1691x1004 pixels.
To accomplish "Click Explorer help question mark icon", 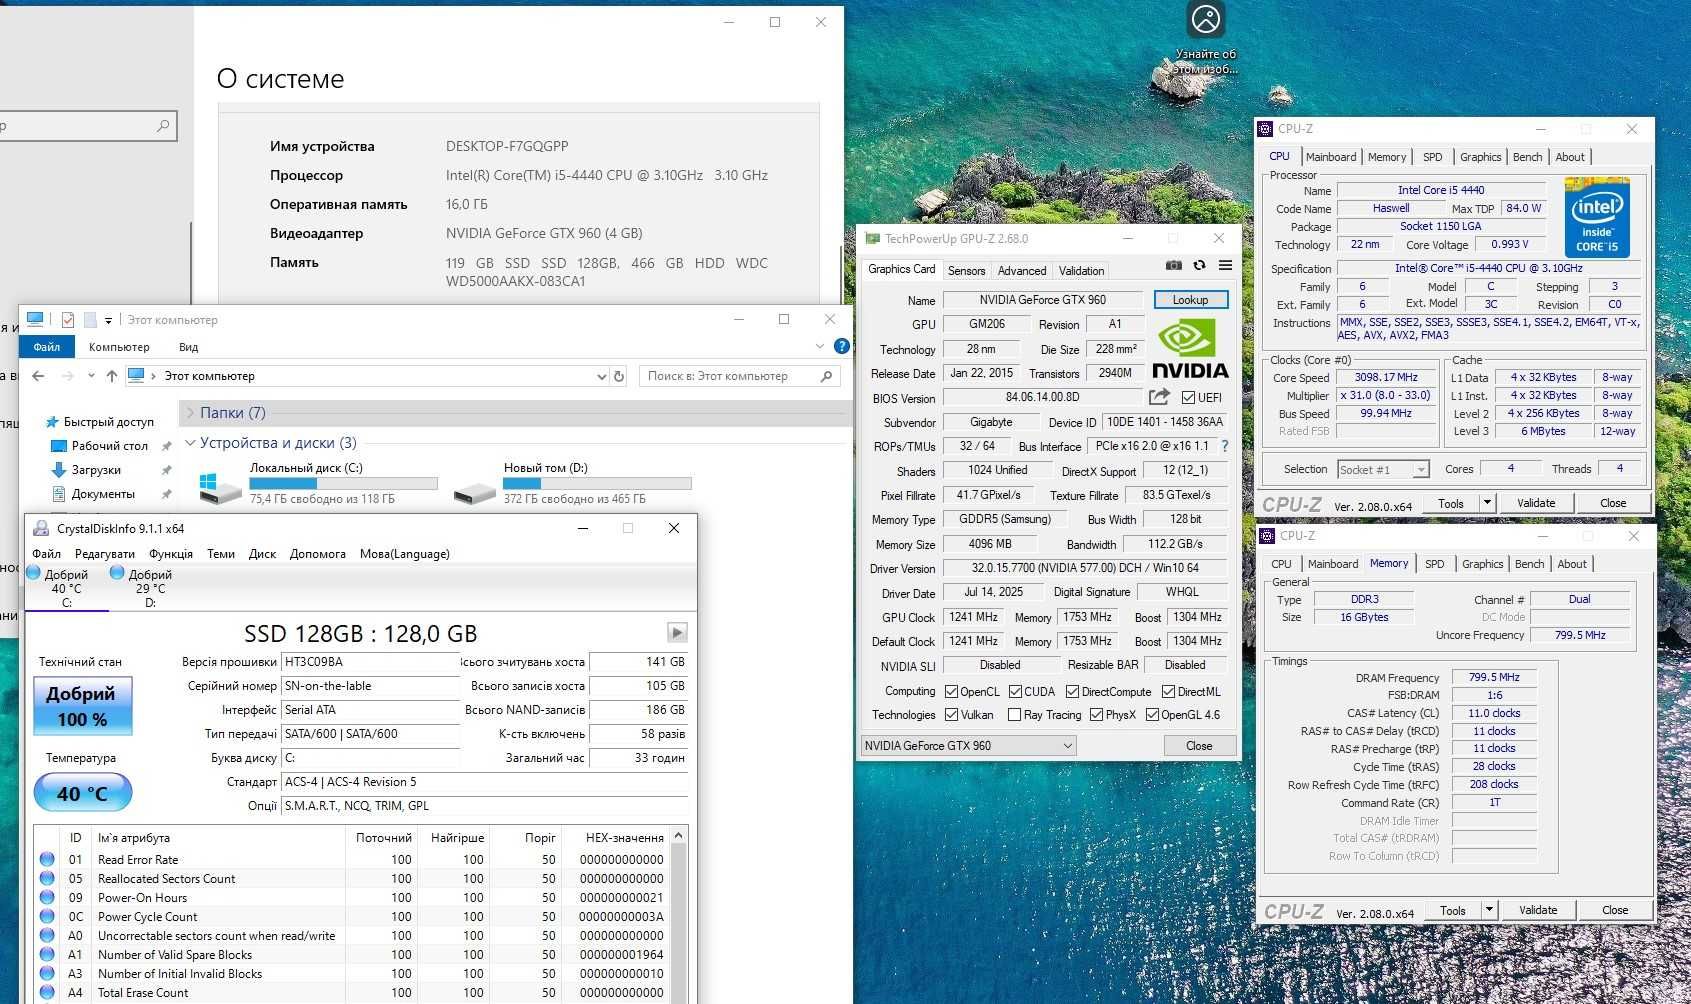I will click(842, 346).
